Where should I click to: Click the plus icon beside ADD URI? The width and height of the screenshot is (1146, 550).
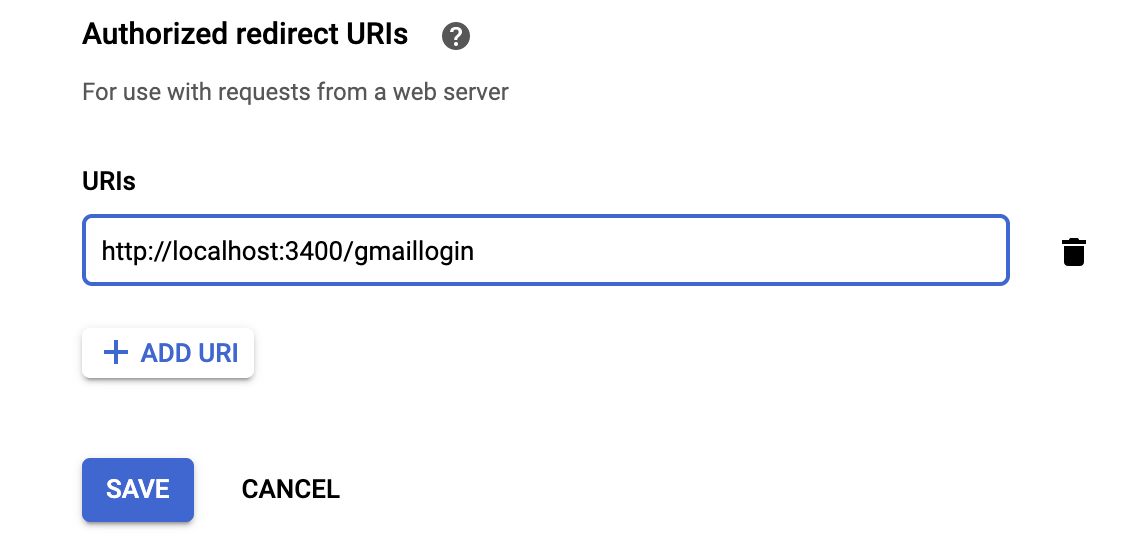click(116, 353)
